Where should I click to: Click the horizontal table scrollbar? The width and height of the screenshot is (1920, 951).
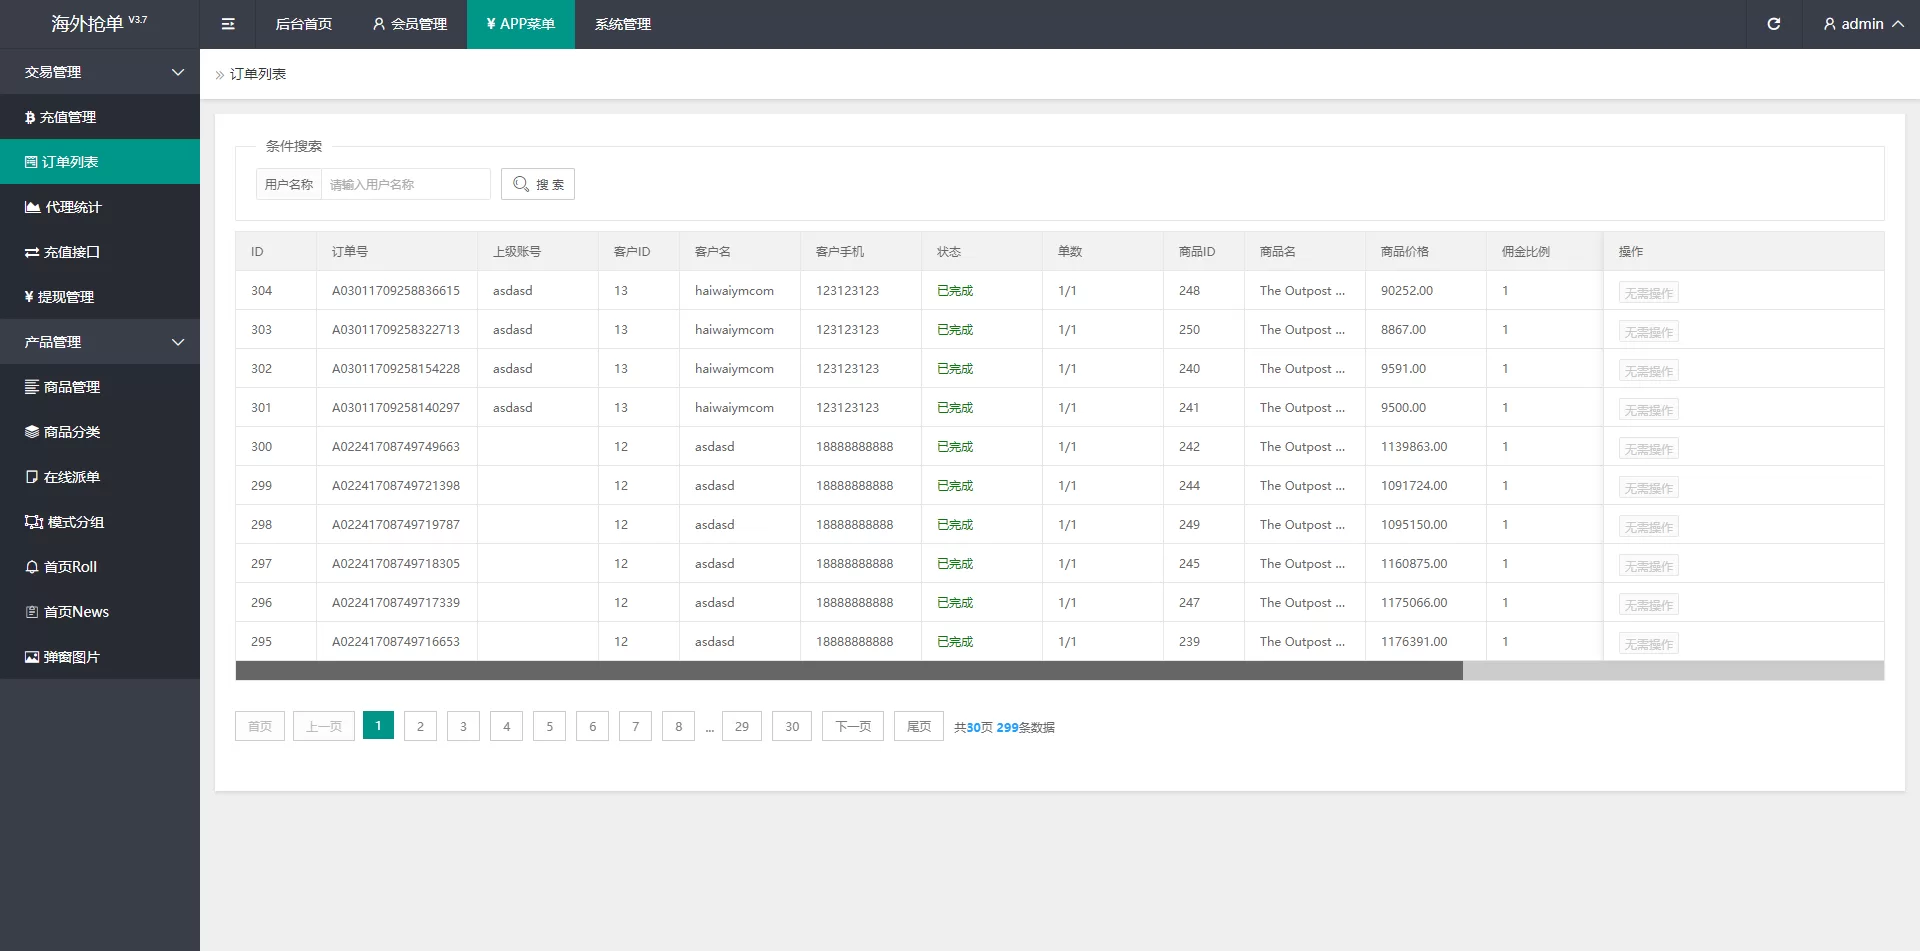(848, 671)
